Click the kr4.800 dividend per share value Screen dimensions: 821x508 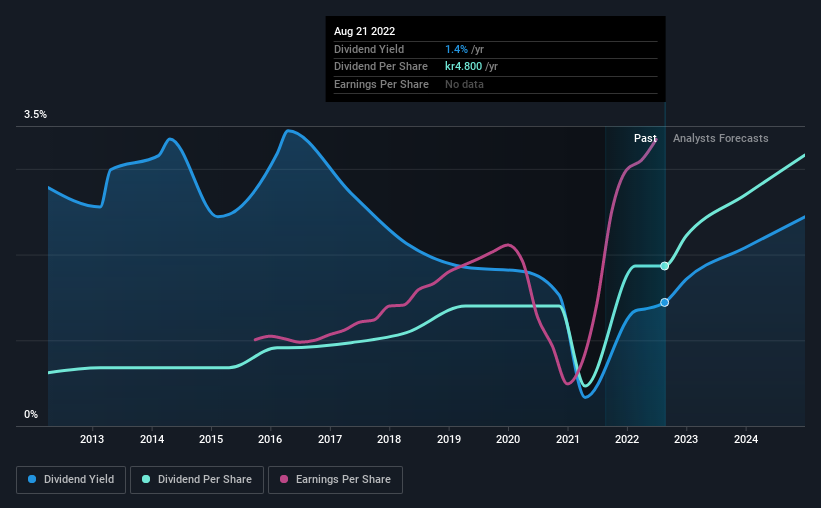[x=463, y=67]
